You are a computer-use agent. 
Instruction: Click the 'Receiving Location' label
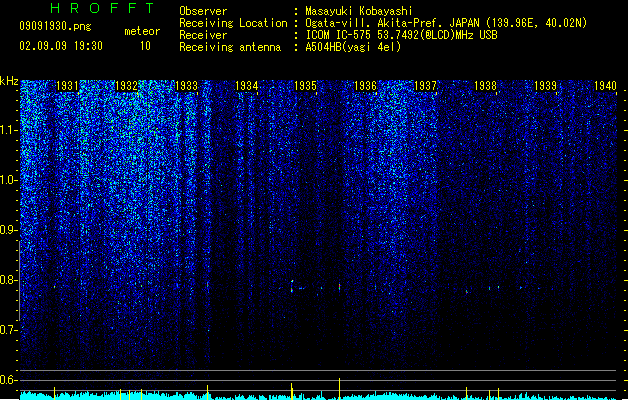[233, 23]
